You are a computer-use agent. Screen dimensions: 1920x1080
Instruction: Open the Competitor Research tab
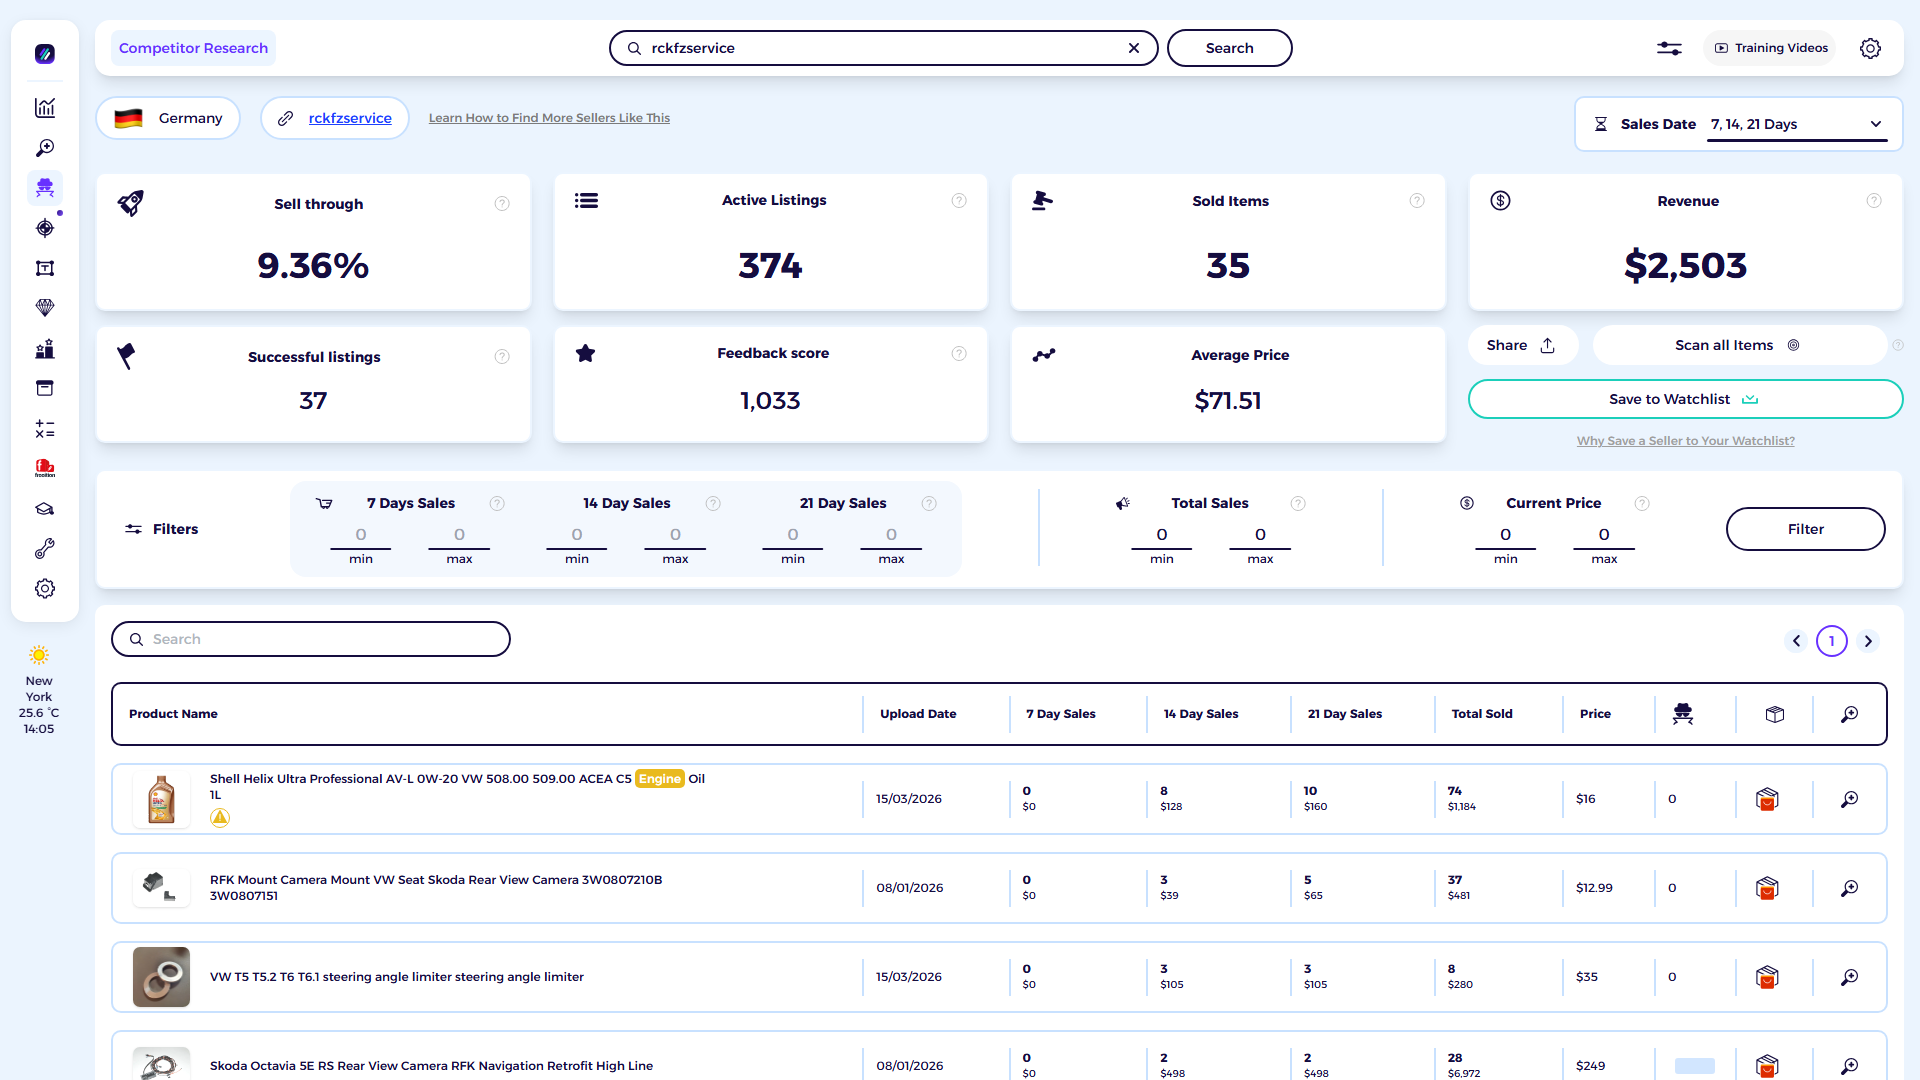click(x=193, y=48)
